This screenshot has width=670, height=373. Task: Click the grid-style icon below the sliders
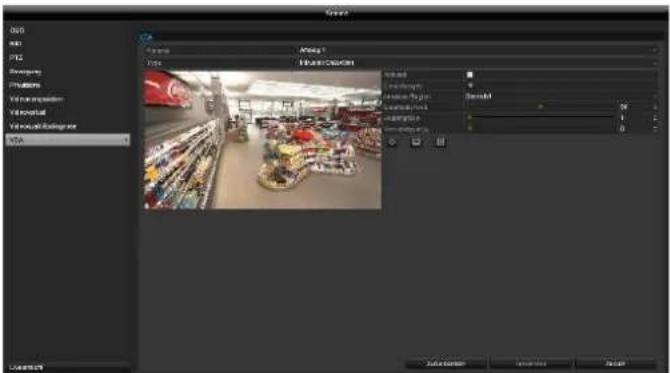pos(440,142)
